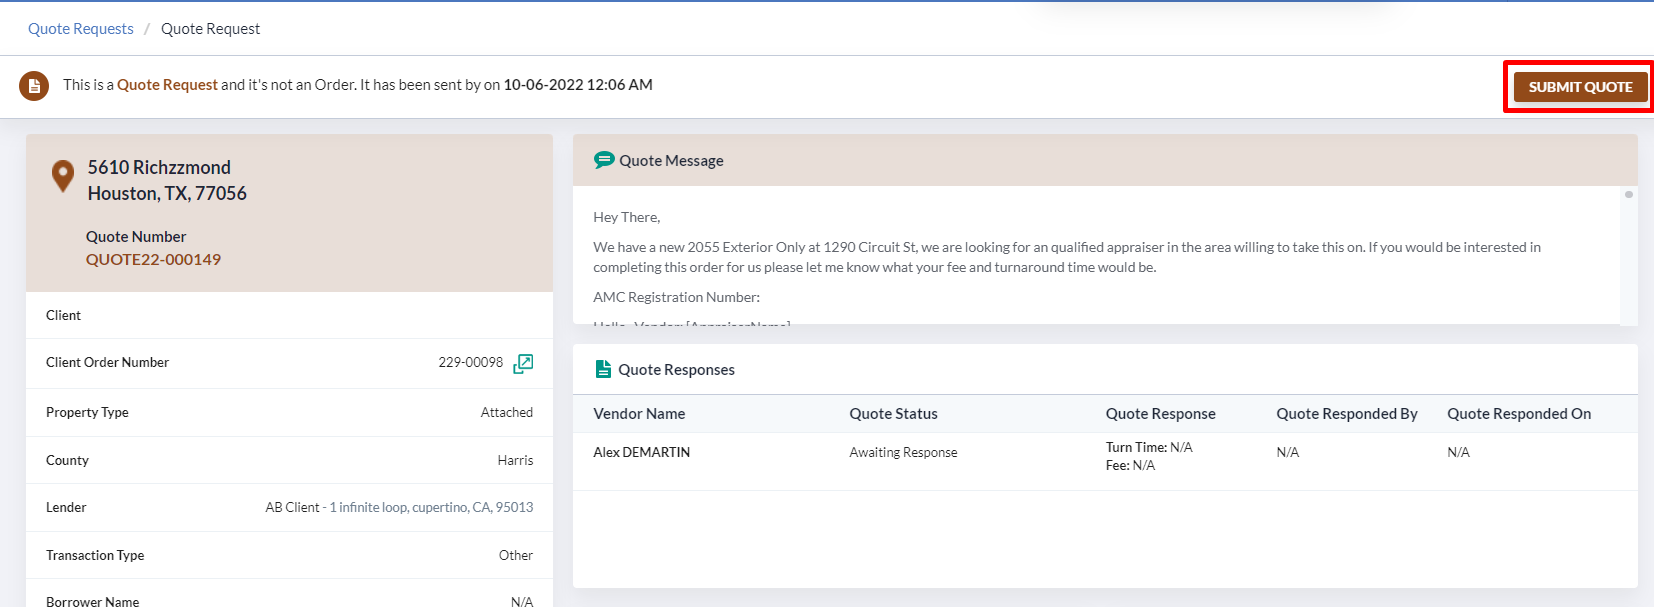The height and width of the screenshot is (607, 1654).
Task: Click Houston, TX, 77056 text
Action: point(167,193)
